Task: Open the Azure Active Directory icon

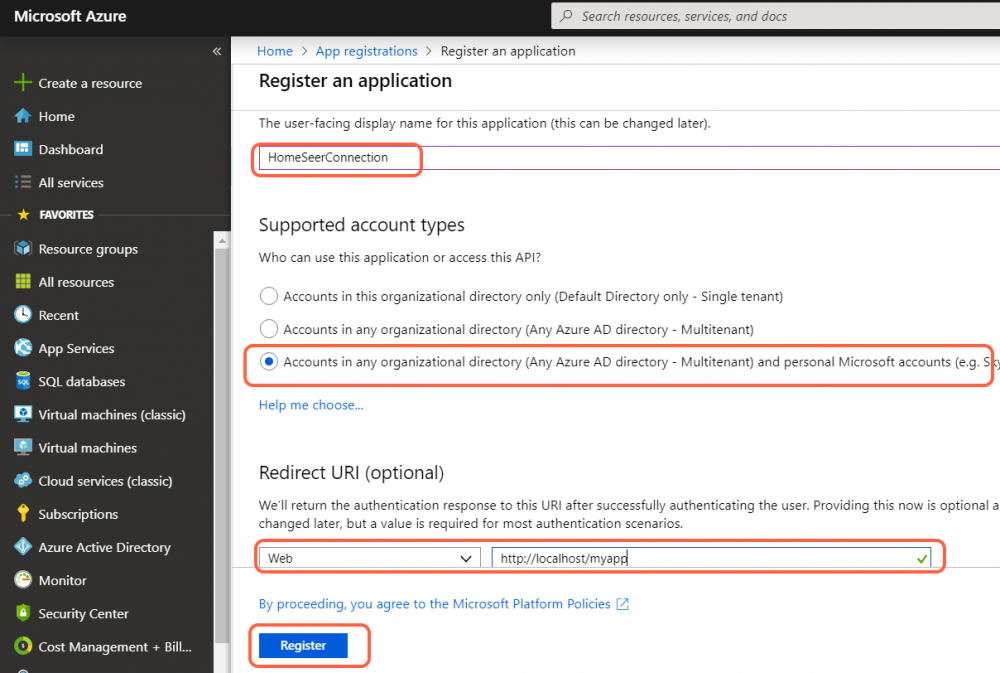Action: (22, 547)
